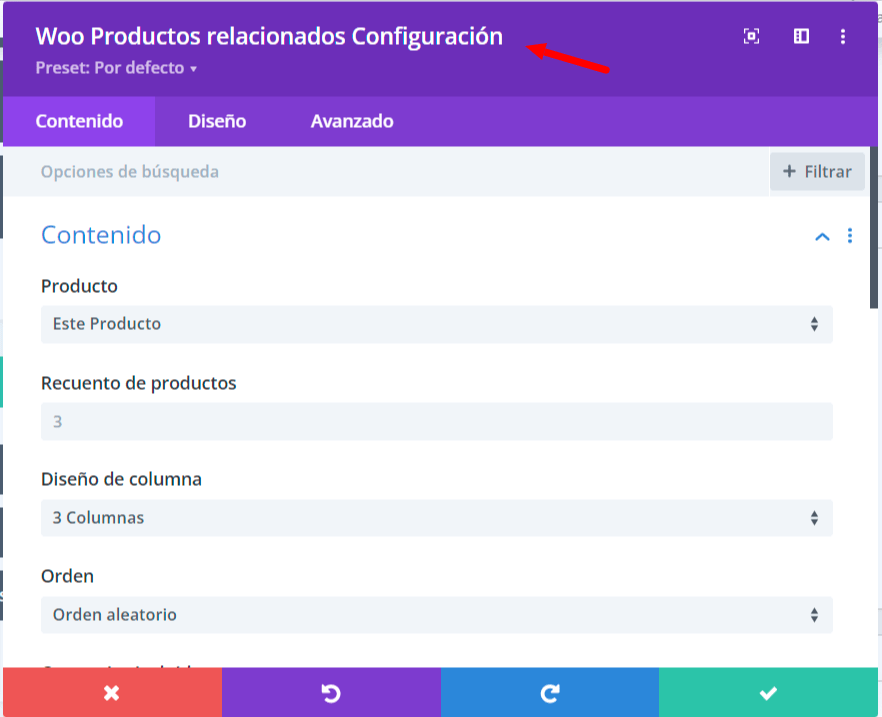Open the Producto dropdown
882x717 pixels.
pyautogui.click(x=436, y=324)
